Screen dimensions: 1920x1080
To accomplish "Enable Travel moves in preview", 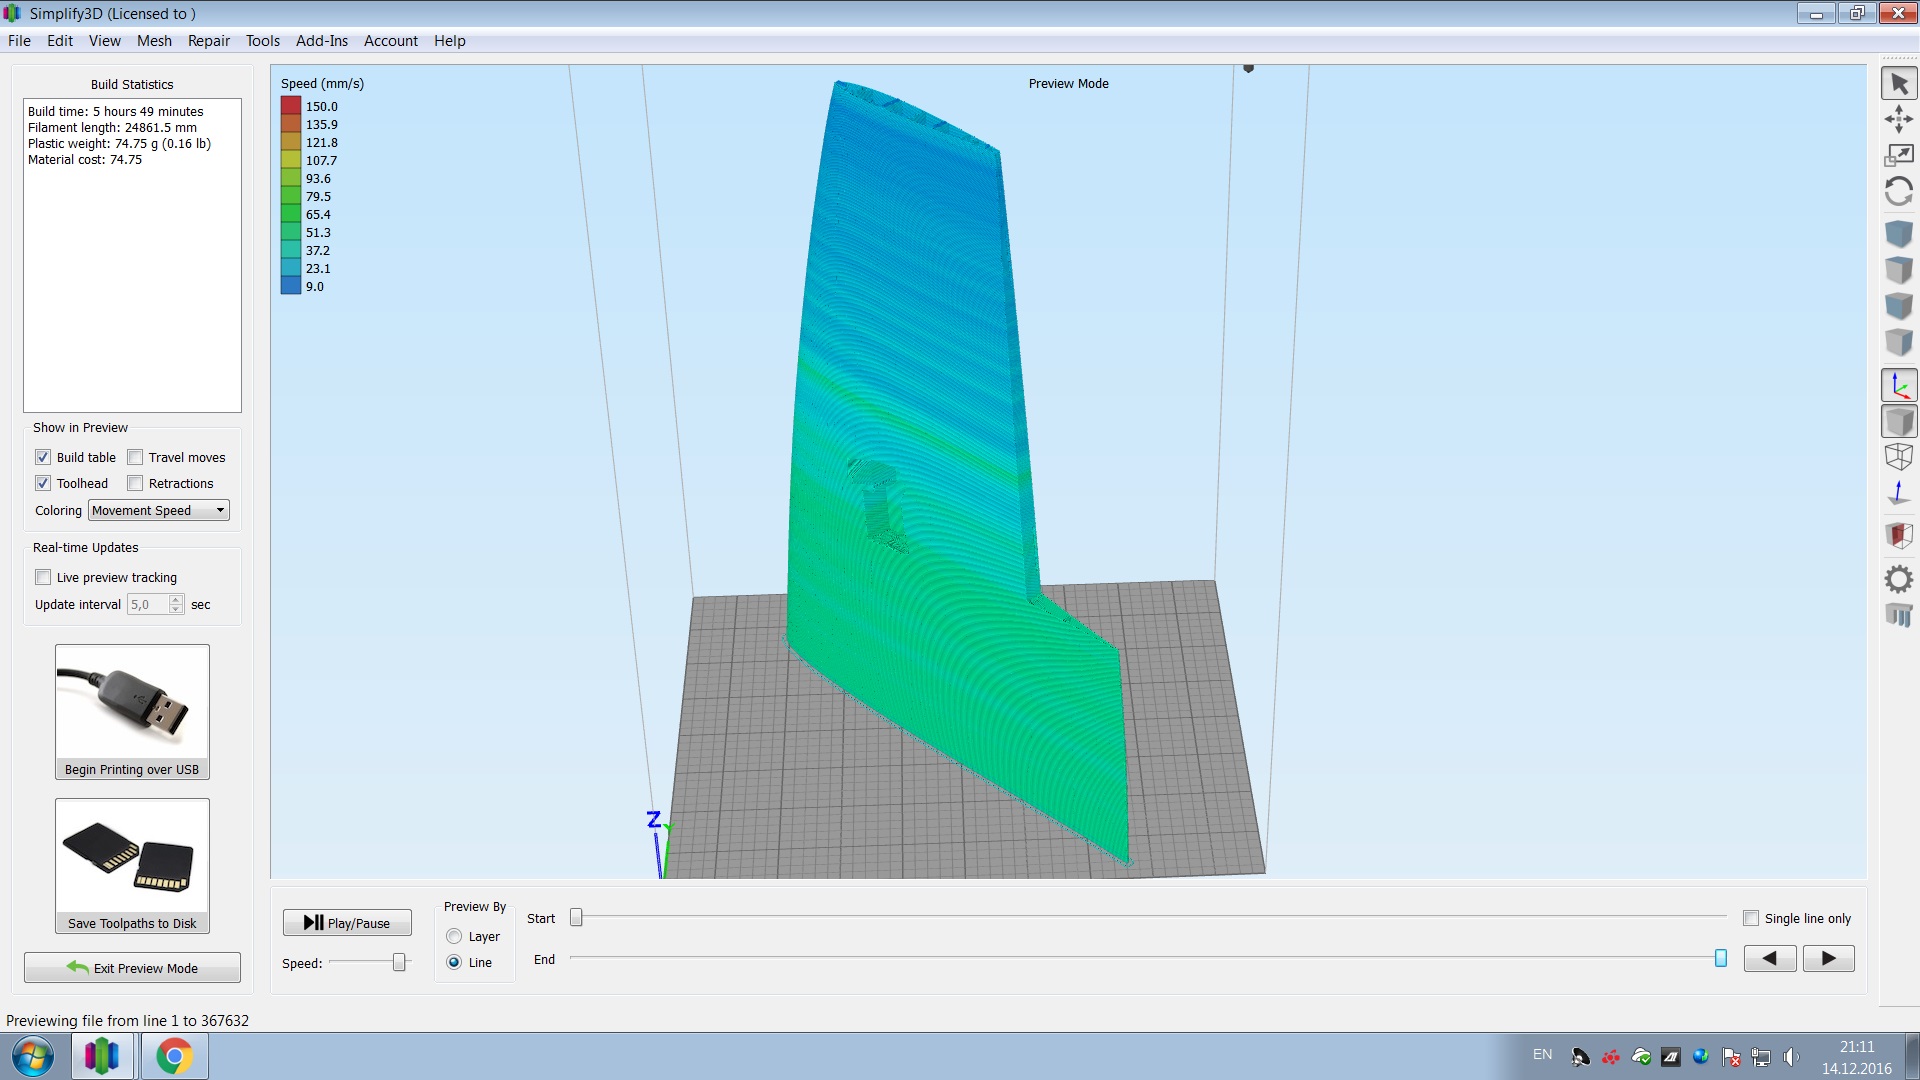I will 136,458.
